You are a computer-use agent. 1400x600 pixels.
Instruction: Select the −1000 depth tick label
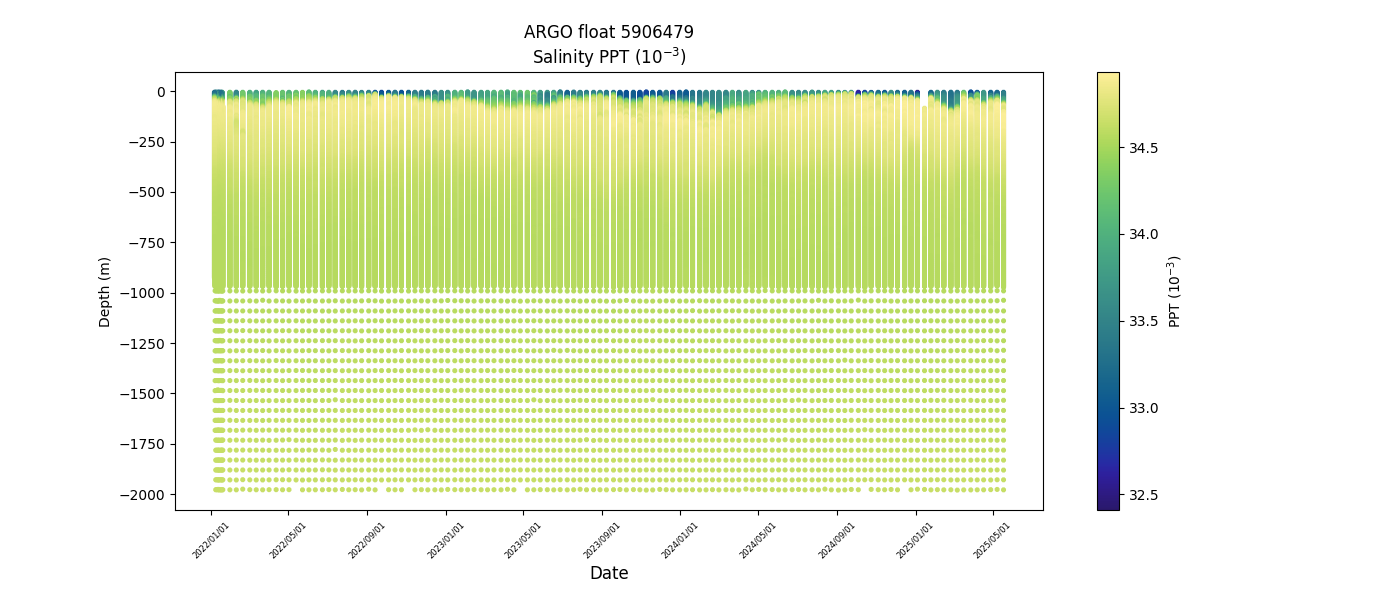[142, 293]
